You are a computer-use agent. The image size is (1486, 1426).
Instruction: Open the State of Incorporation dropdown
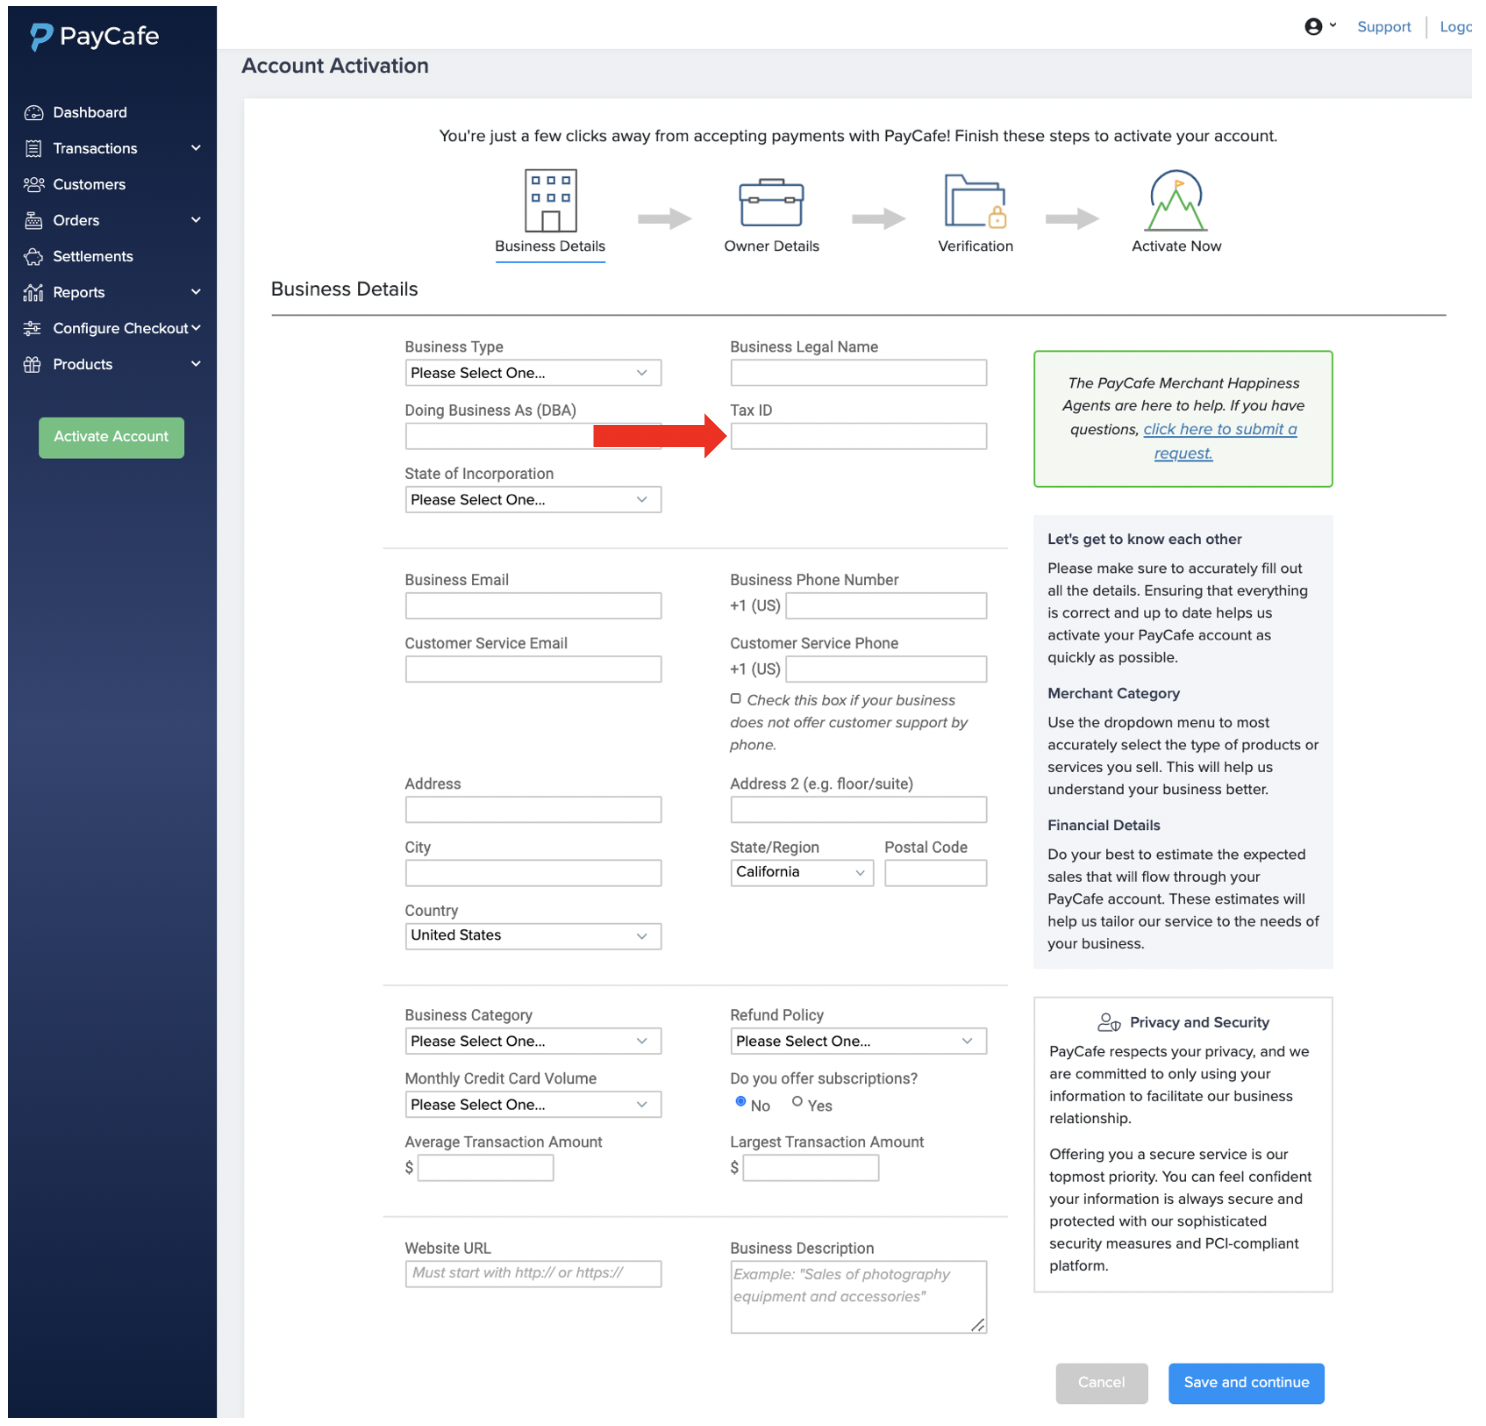pyautogui.click(x=533, y=501)
